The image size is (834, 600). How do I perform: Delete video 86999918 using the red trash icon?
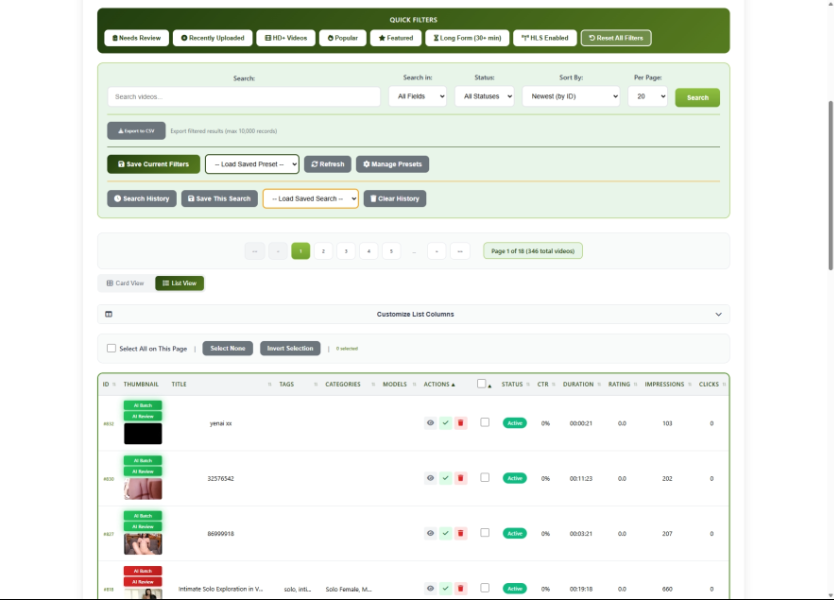[461, 533]
